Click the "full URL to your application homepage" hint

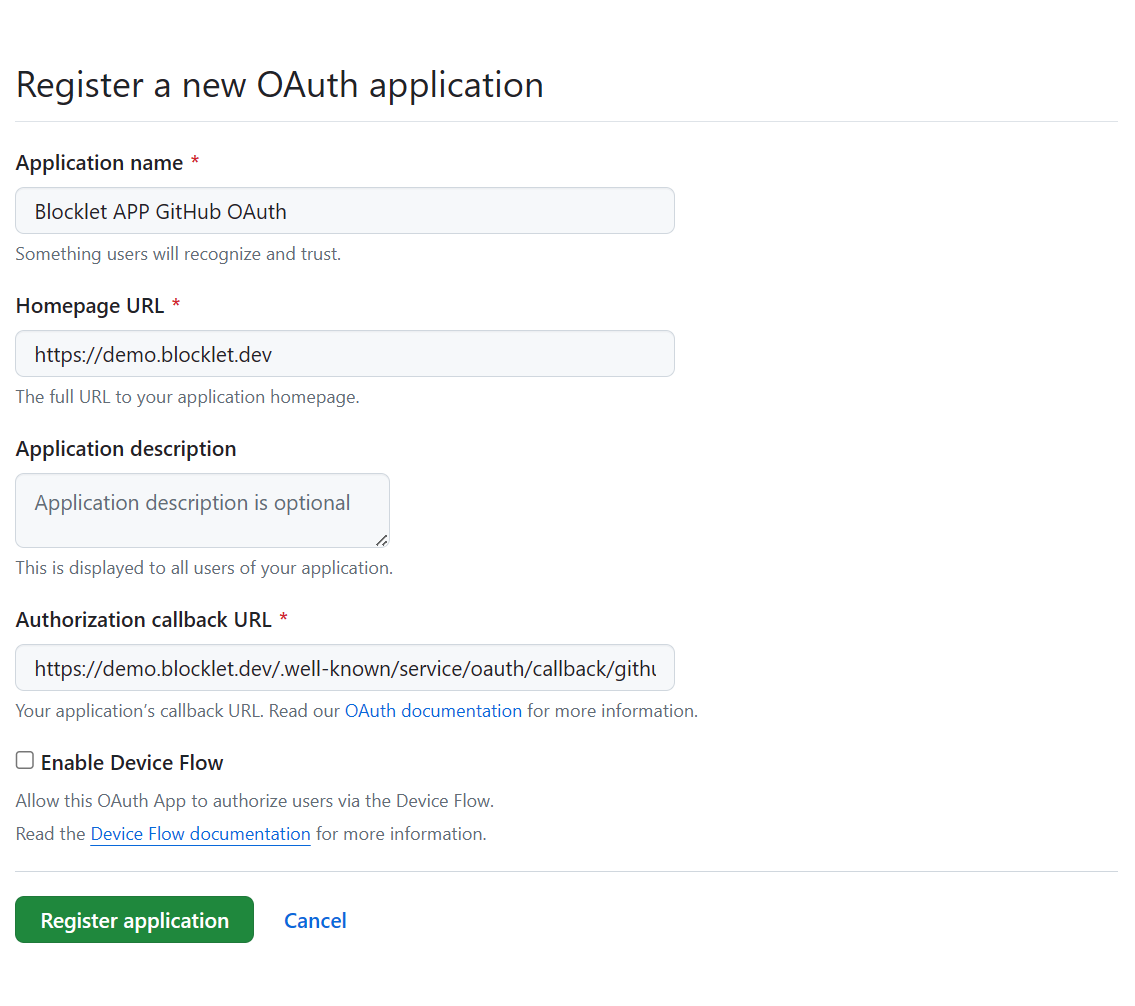pos(187,397)
